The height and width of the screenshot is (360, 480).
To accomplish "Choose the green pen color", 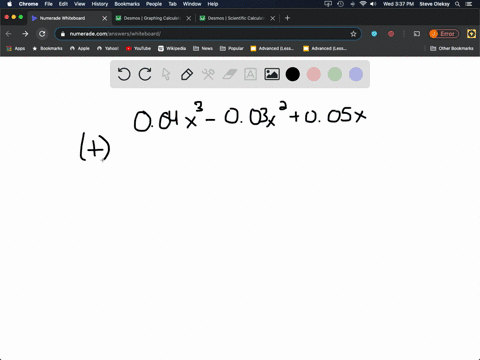I will click(x=335, y=74).
